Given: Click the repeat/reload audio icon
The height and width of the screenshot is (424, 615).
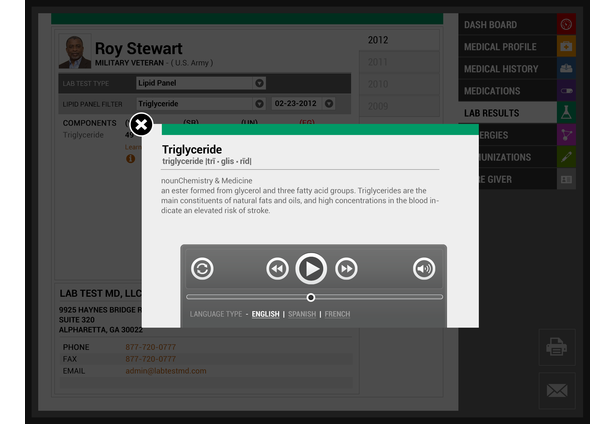Looking at the screenshot, I should pos(202,269).
